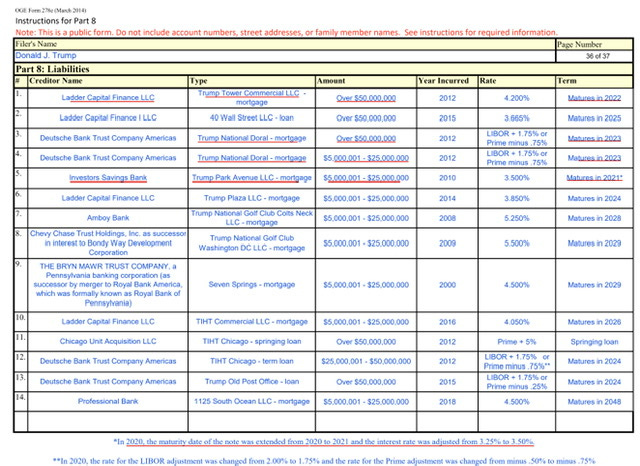Select the 2008 year incurred cell
This screenshot has height=466, width=640.
(447, 218)
